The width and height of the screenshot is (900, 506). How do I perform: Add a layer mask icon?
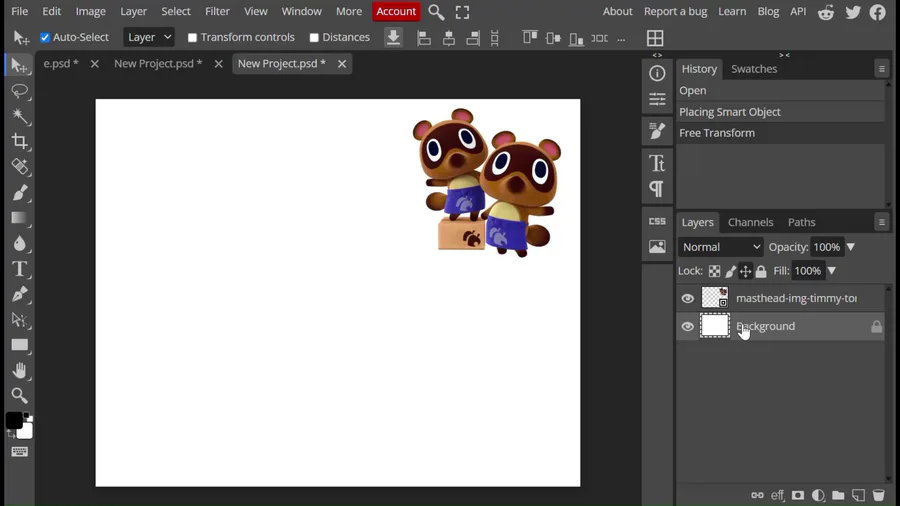798,495
